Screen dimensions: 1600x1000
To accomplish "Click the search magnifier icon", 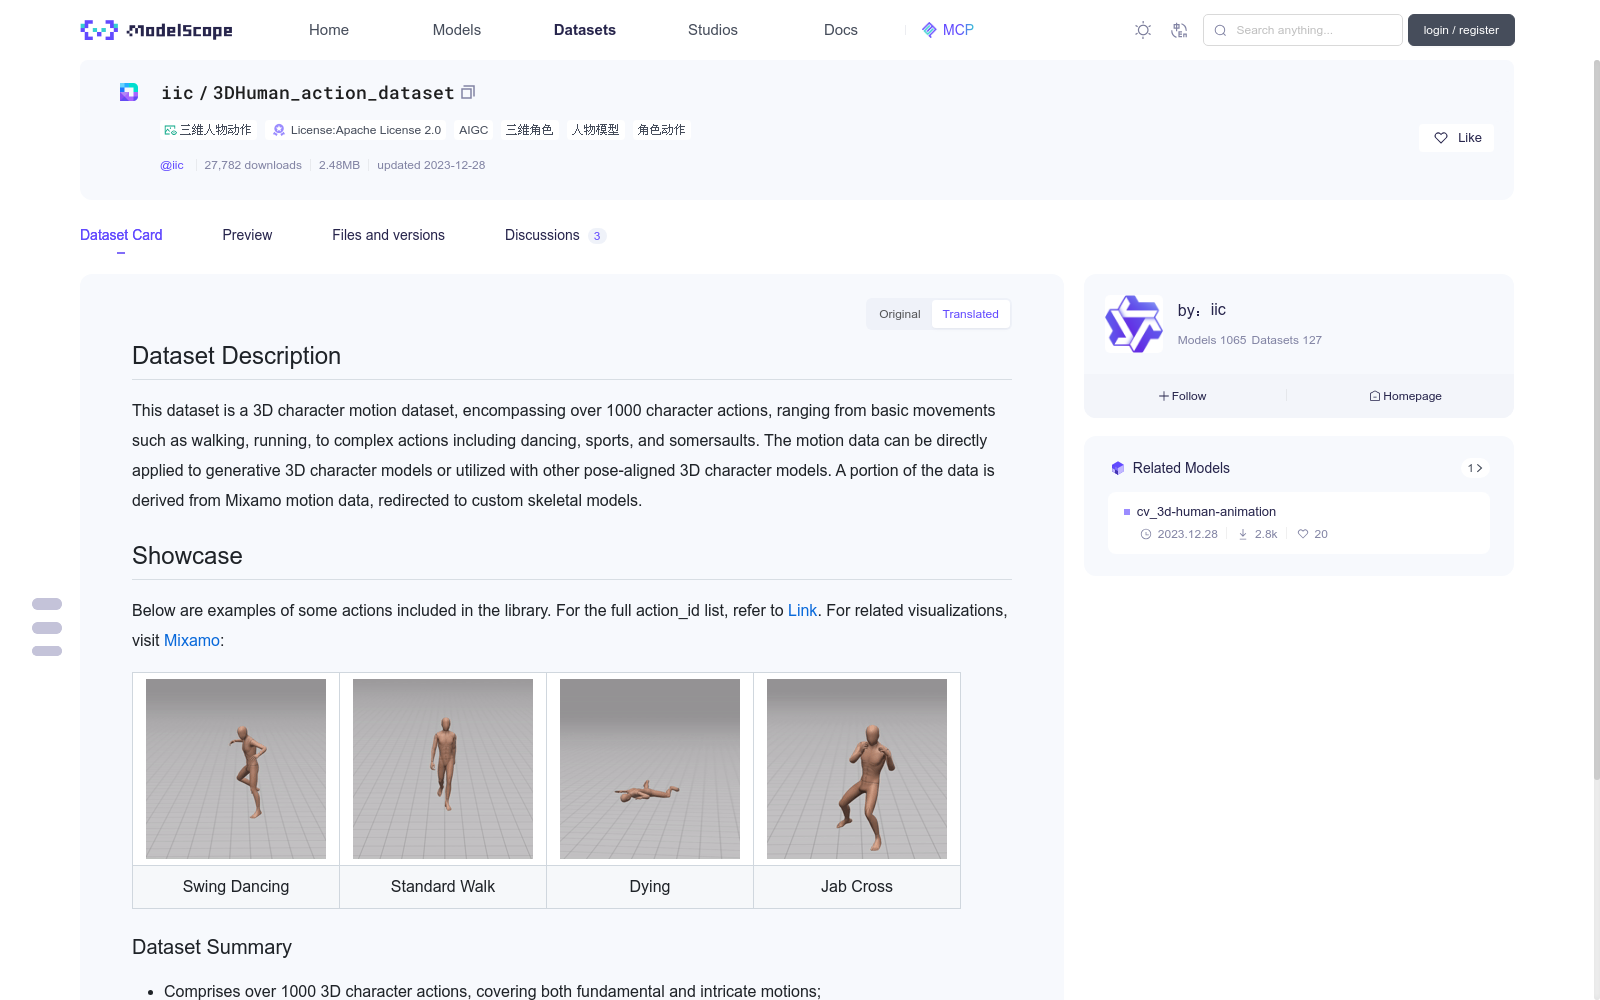I will pyautogui.click(x=1220, y=30).
